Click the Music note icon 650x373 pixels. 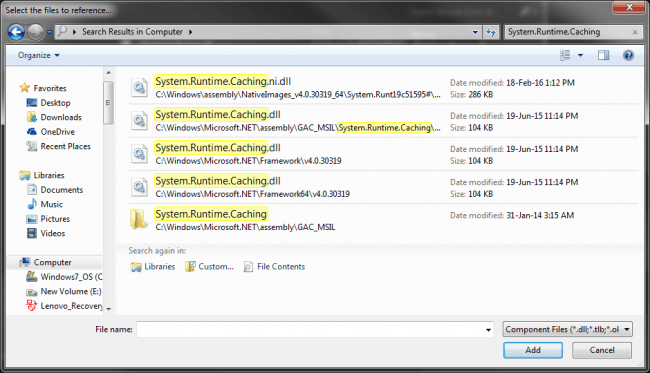click(x=32, y=203)
